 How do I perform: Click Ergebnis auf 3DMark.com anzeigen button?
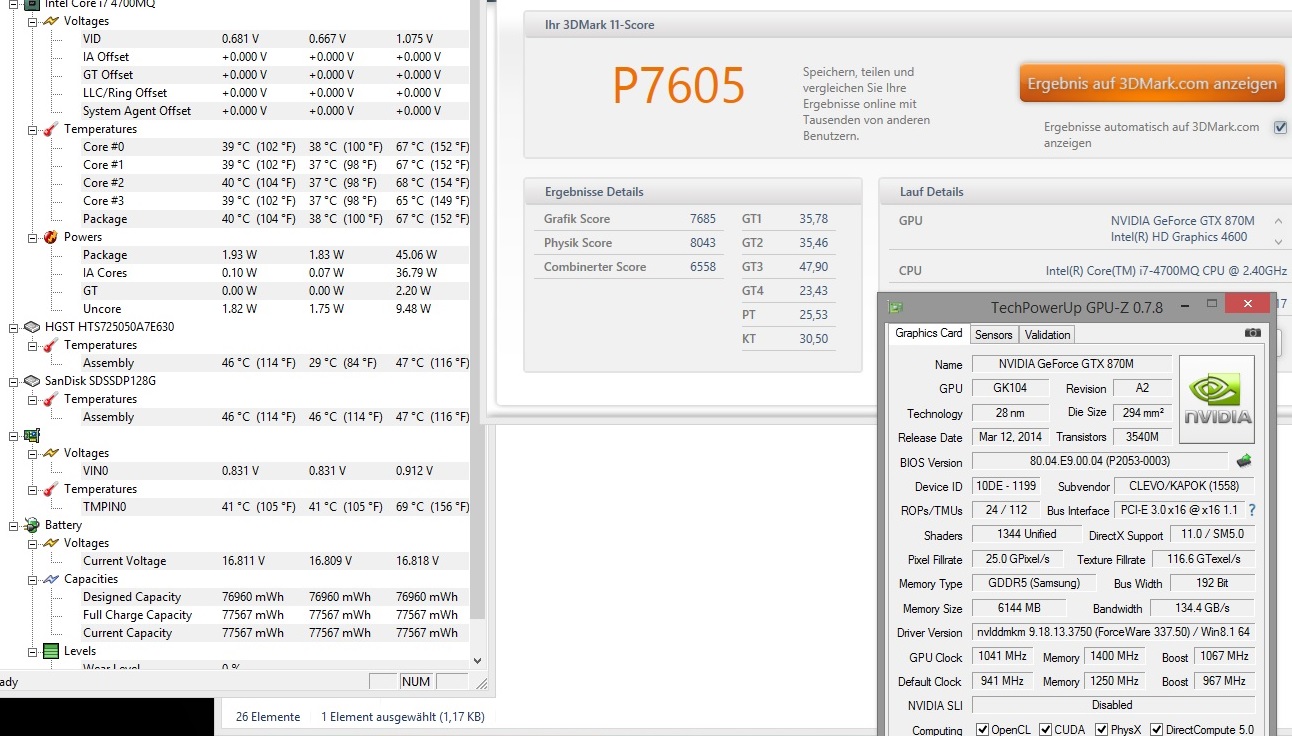[x=1152, y=84]
